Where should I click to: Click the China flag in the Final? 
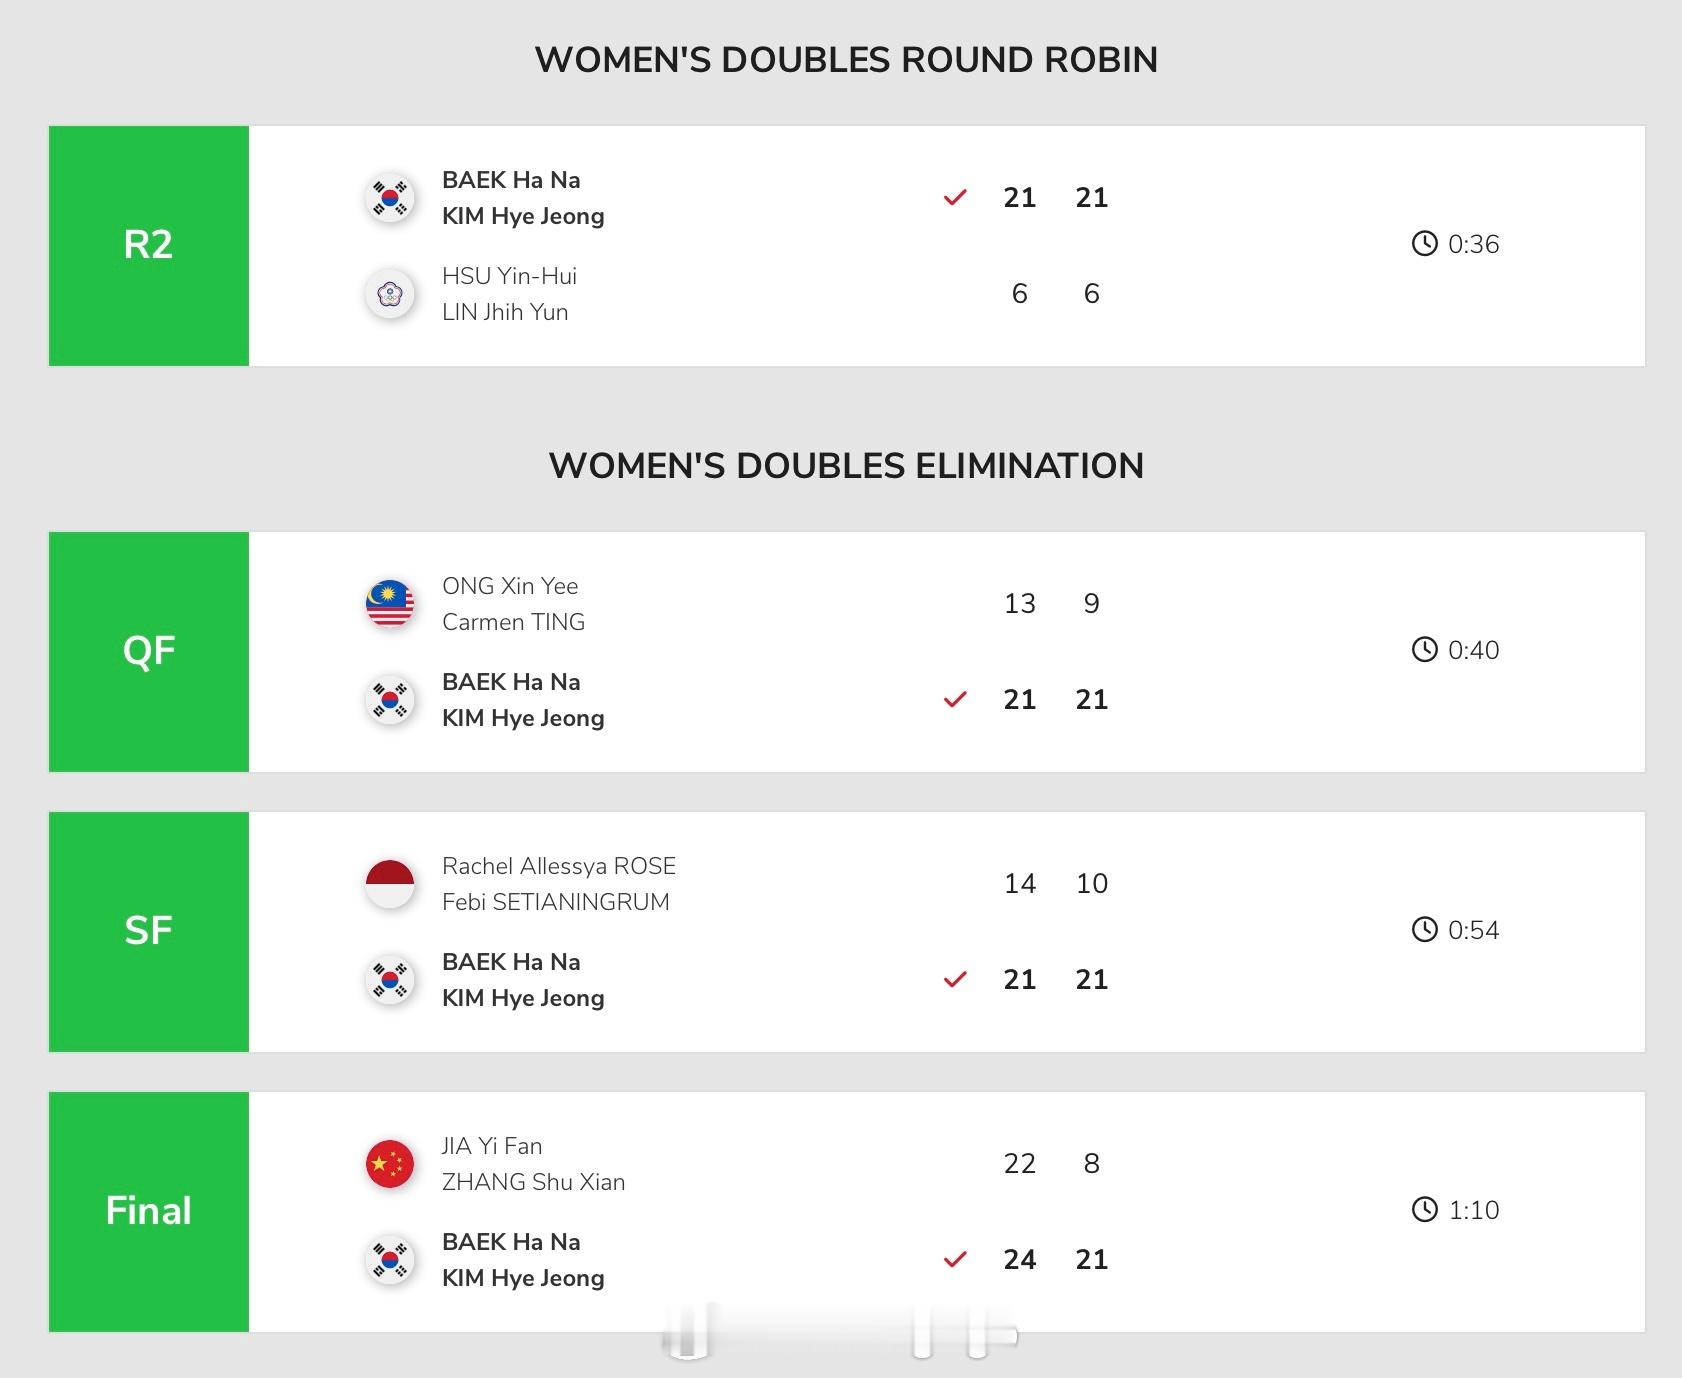pos(390,1164)
